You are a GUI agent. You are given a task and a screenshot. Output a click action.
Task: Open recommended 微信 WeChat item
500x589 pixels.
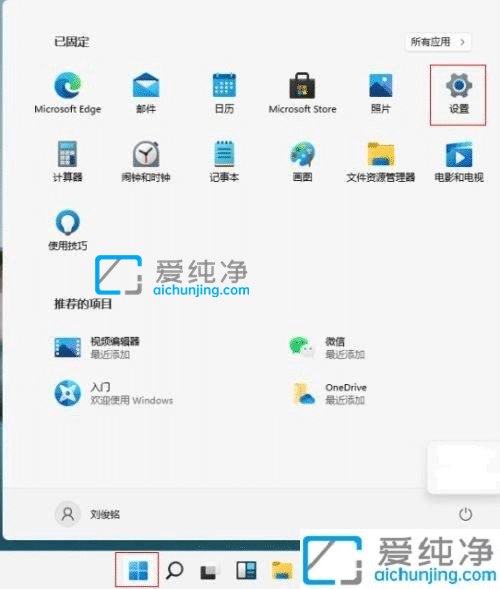click(x=327, y=347)
